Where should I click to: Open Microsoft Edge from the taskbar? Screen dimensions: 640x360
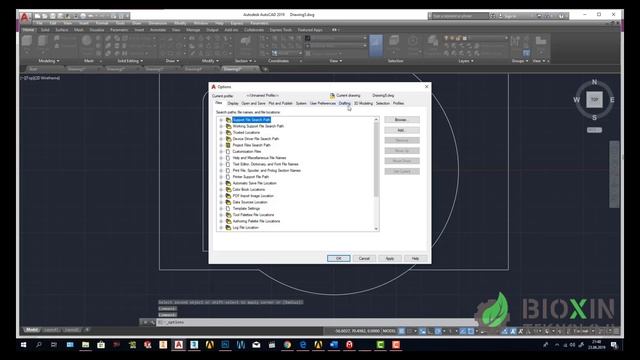click(303, 345)
